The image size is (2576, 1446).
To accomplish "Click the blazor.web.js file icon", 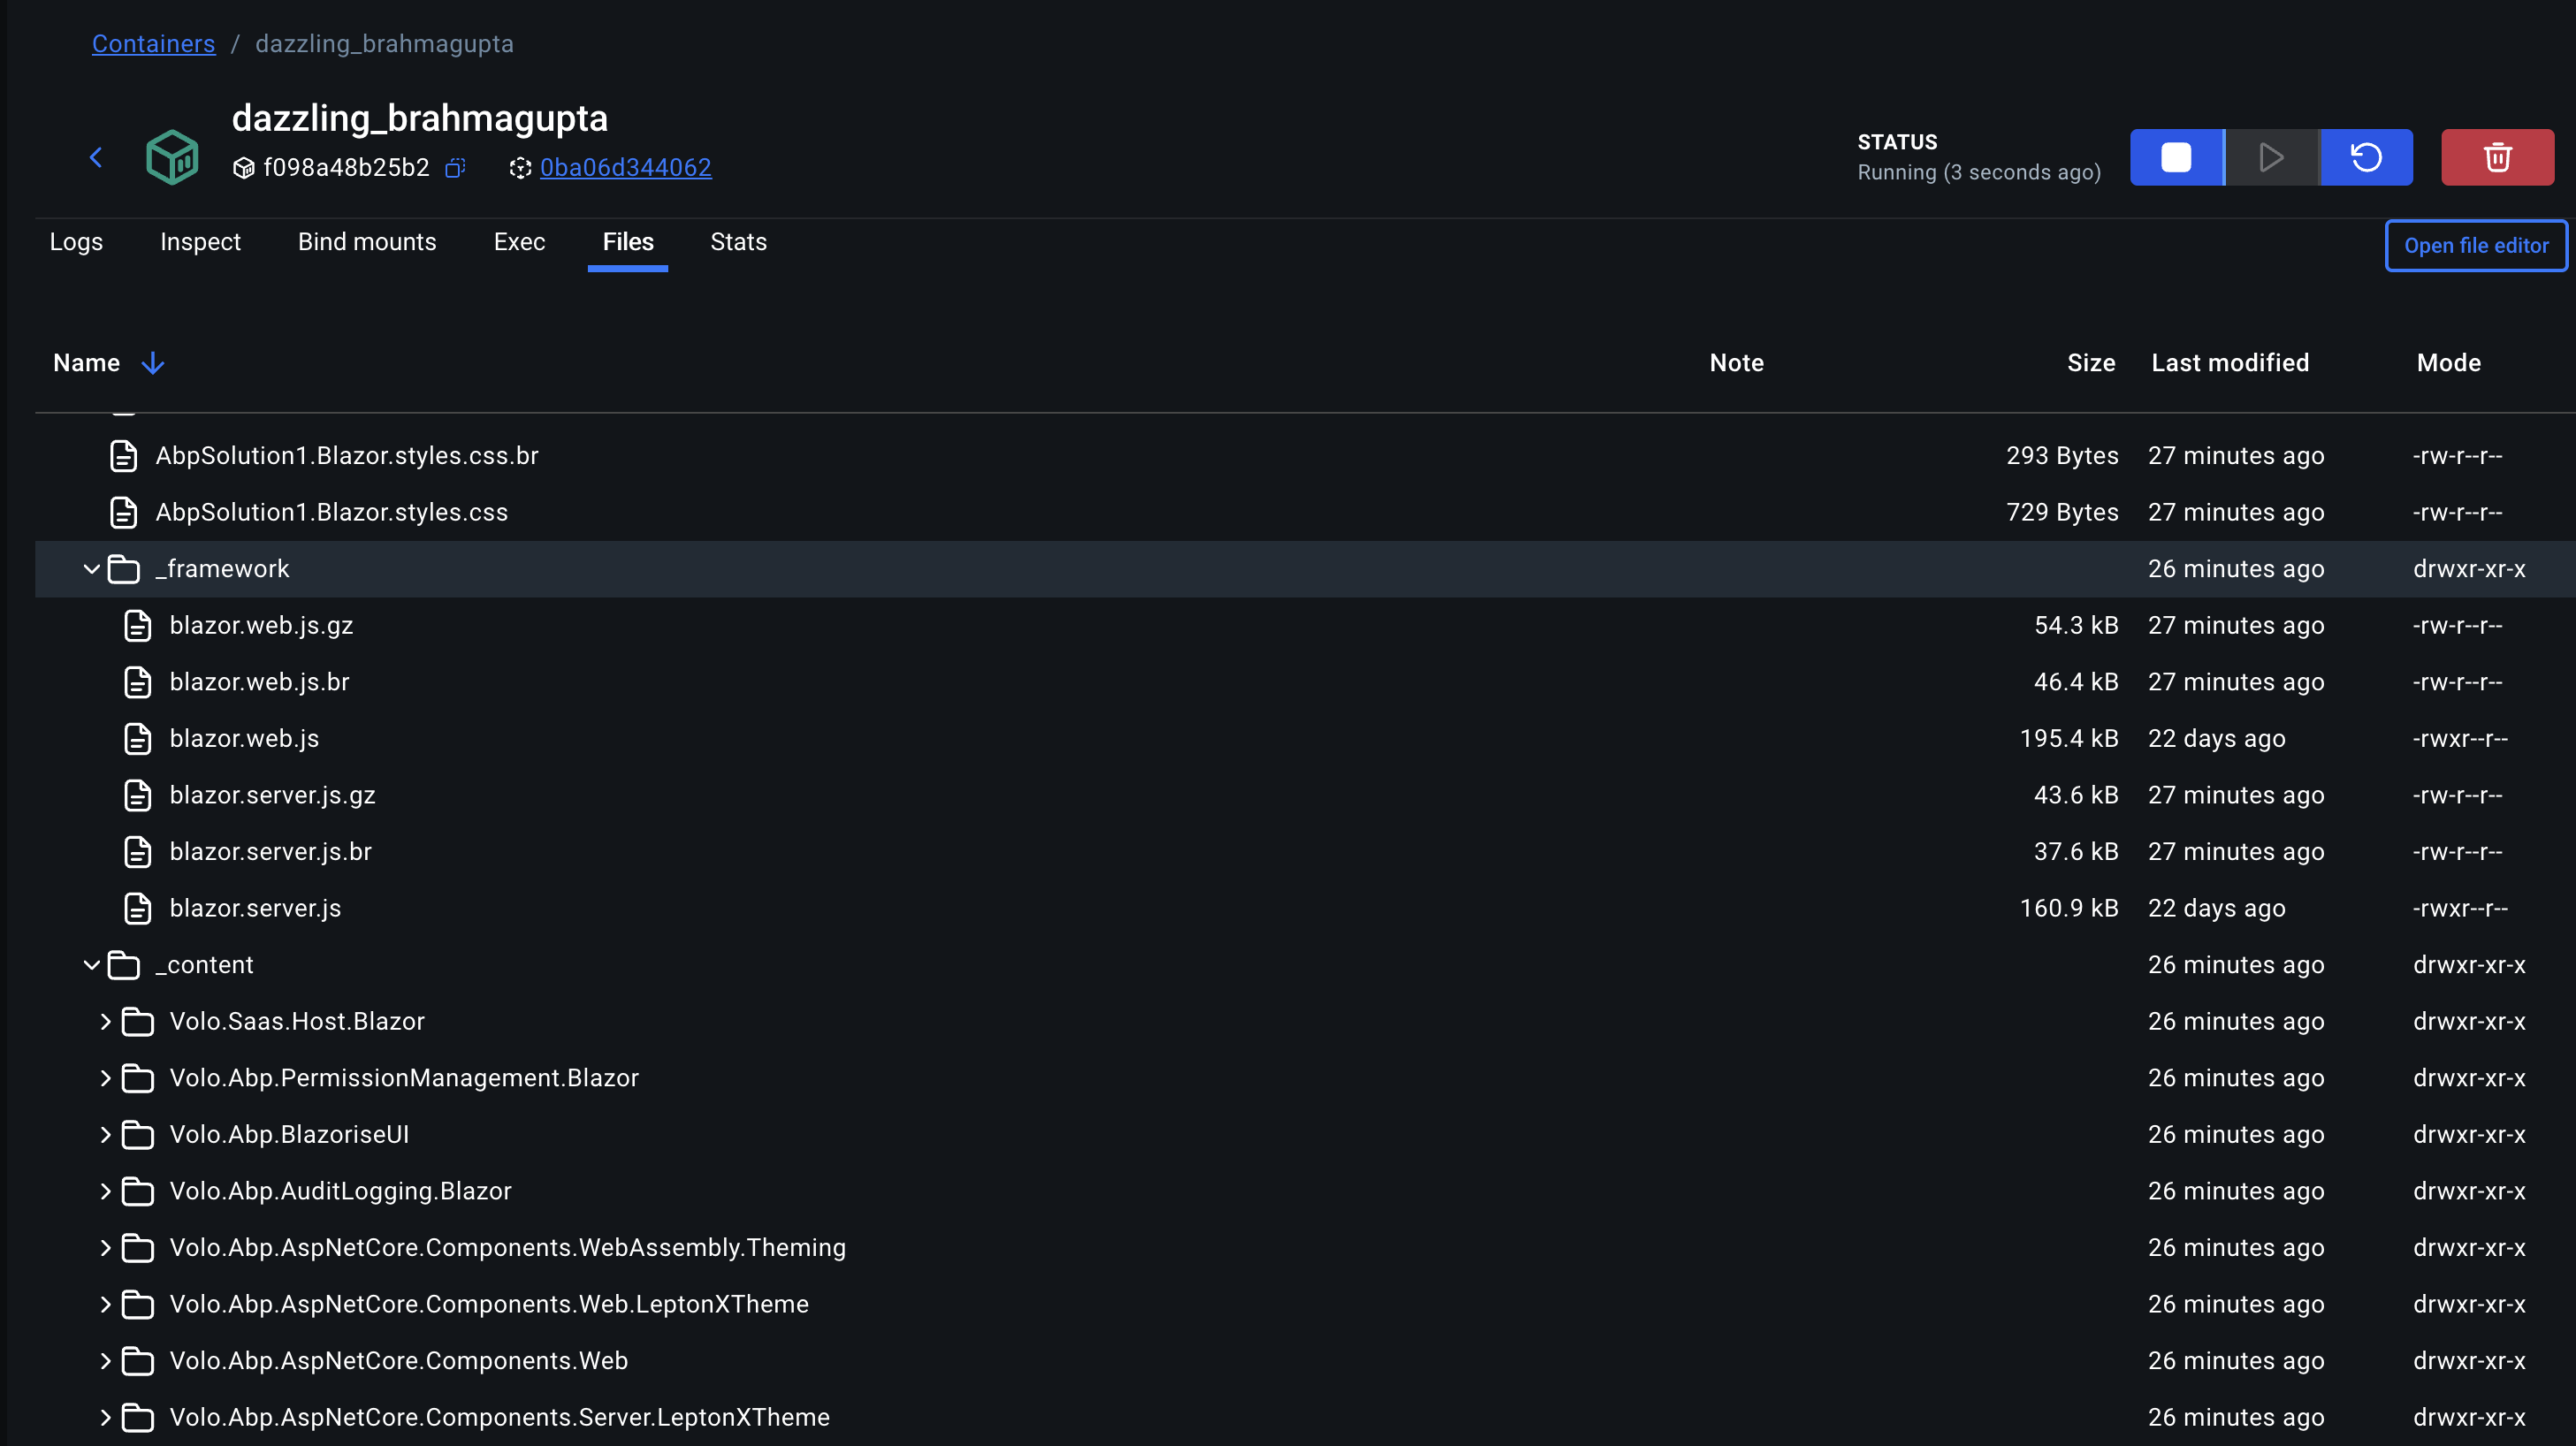I will 137,739.
